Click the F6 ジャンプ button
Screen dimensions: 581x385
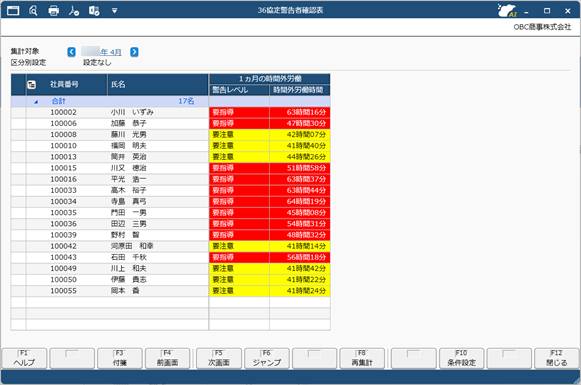[267, 358]
